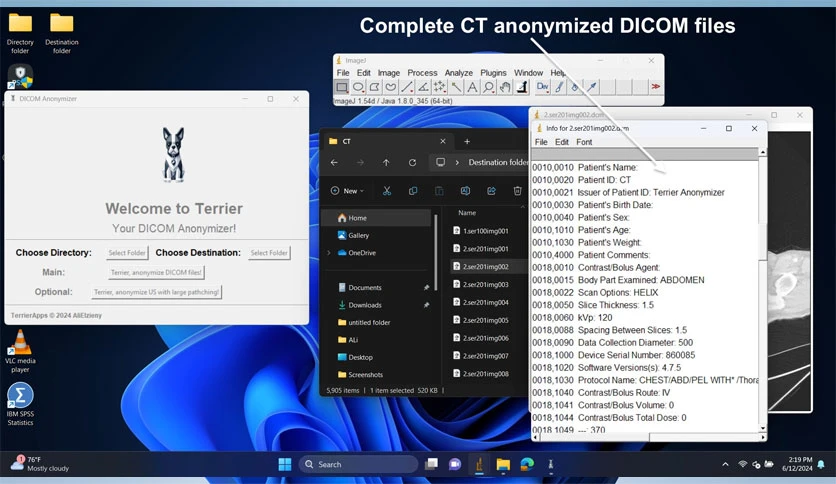The image size is (836, 484).
Task: Open the Process menu in ImageJ
Action: pyautogui.click(x=422, y=72)
